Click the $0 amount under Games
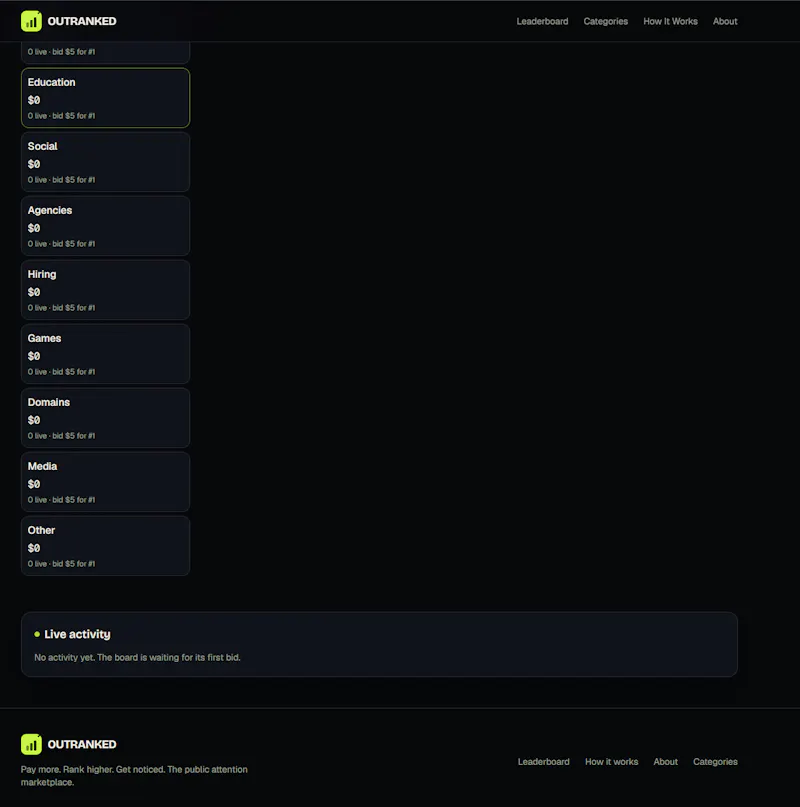The width and height of the screenshot is (800, 807). [x=34, y=356]
